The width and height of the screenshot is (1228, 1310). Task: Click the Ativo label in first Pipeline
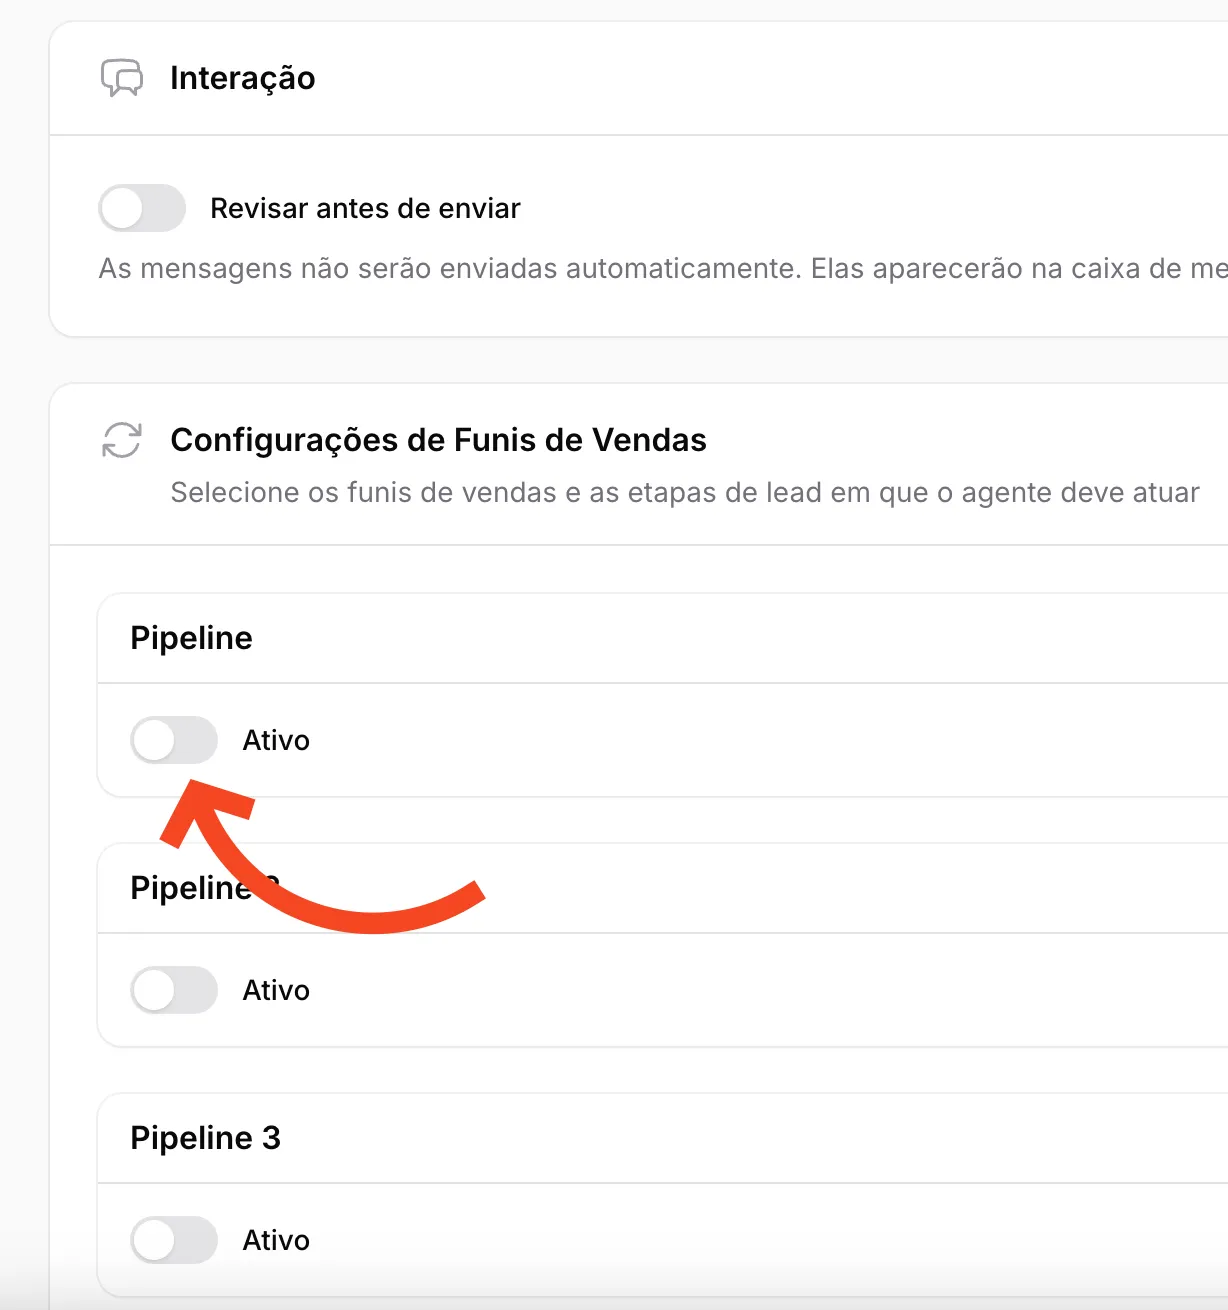pyautogui.click(x=276, y=741)
